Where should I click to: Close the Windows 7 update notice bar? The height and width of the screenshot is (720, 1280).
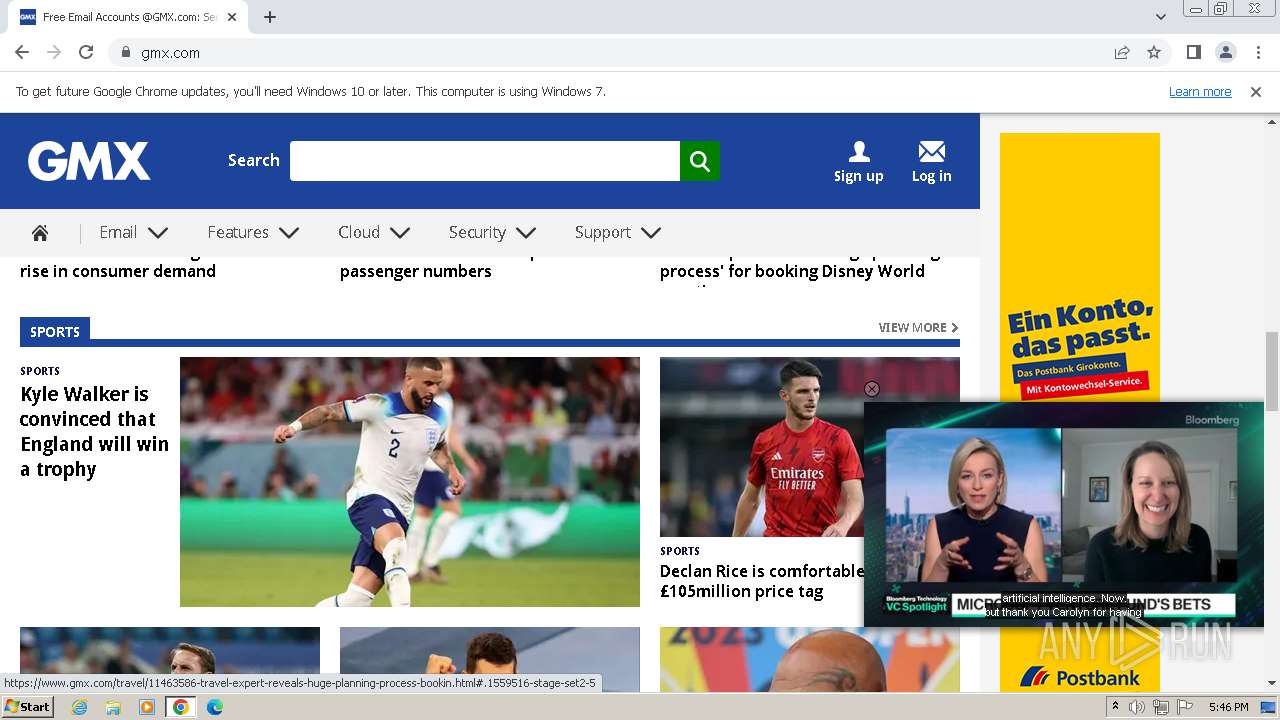[1256, 92]
